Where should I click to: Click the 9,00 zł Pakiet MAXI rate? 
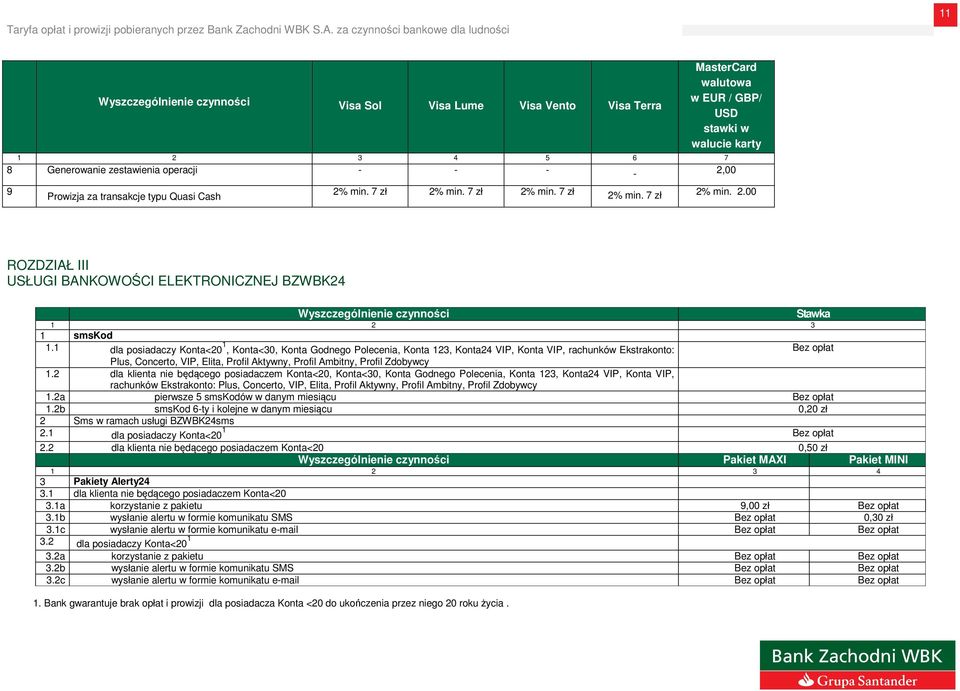[x=754, y=506]
